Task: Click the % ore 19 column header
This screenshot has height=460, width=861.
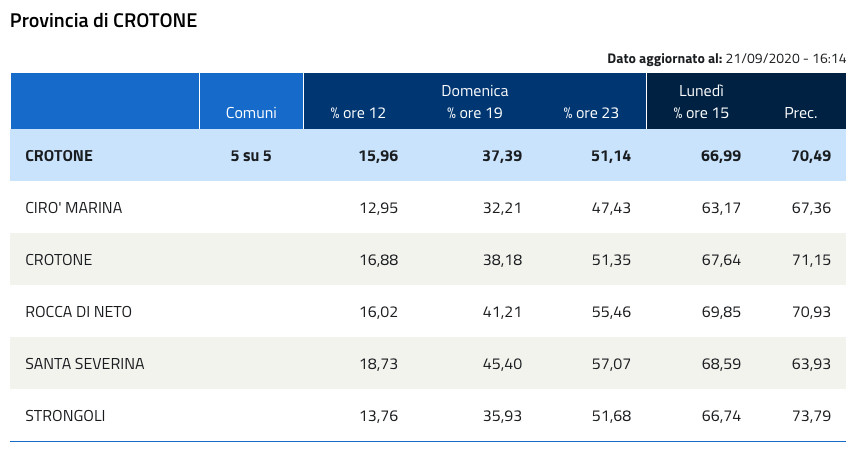Action: click(x=474, y=113)
